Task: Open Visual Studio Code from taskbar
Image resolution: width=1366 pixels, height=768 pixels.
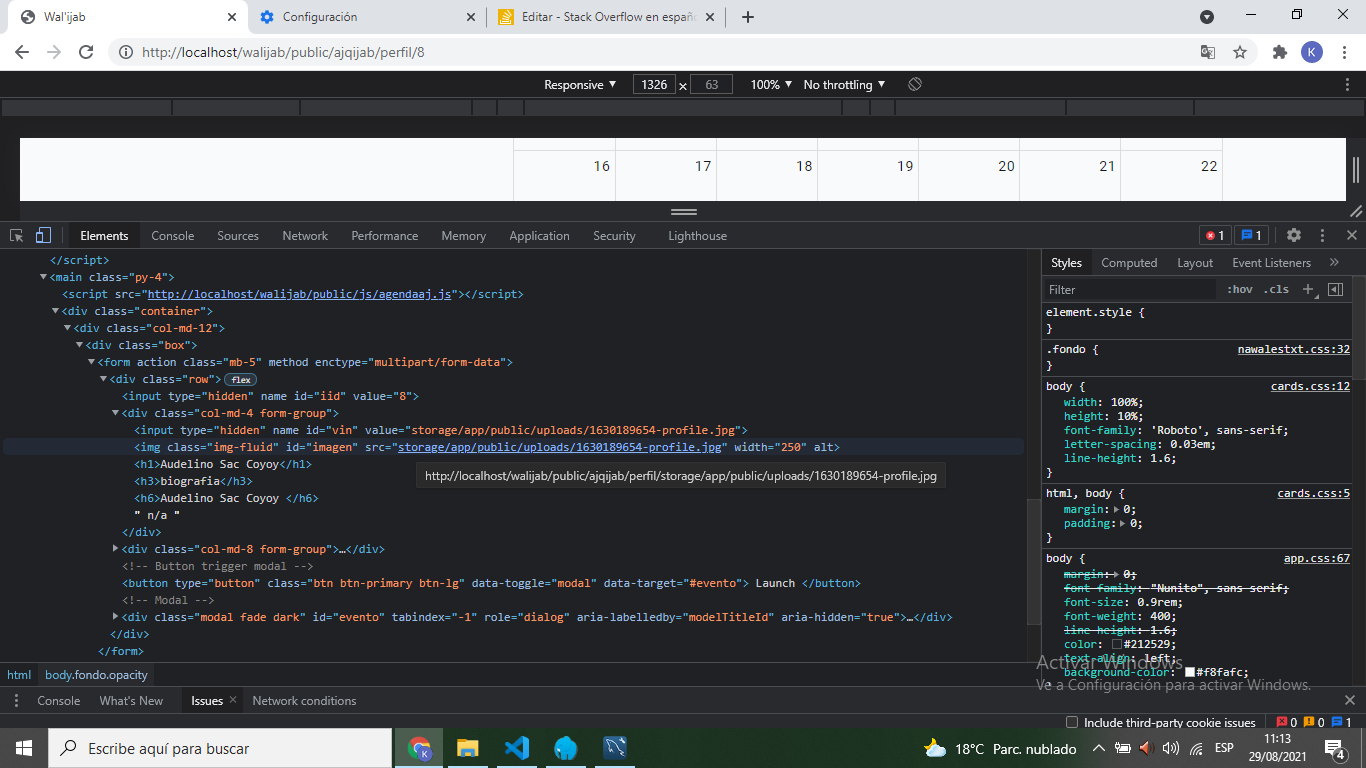Action: tap(516, 748)
